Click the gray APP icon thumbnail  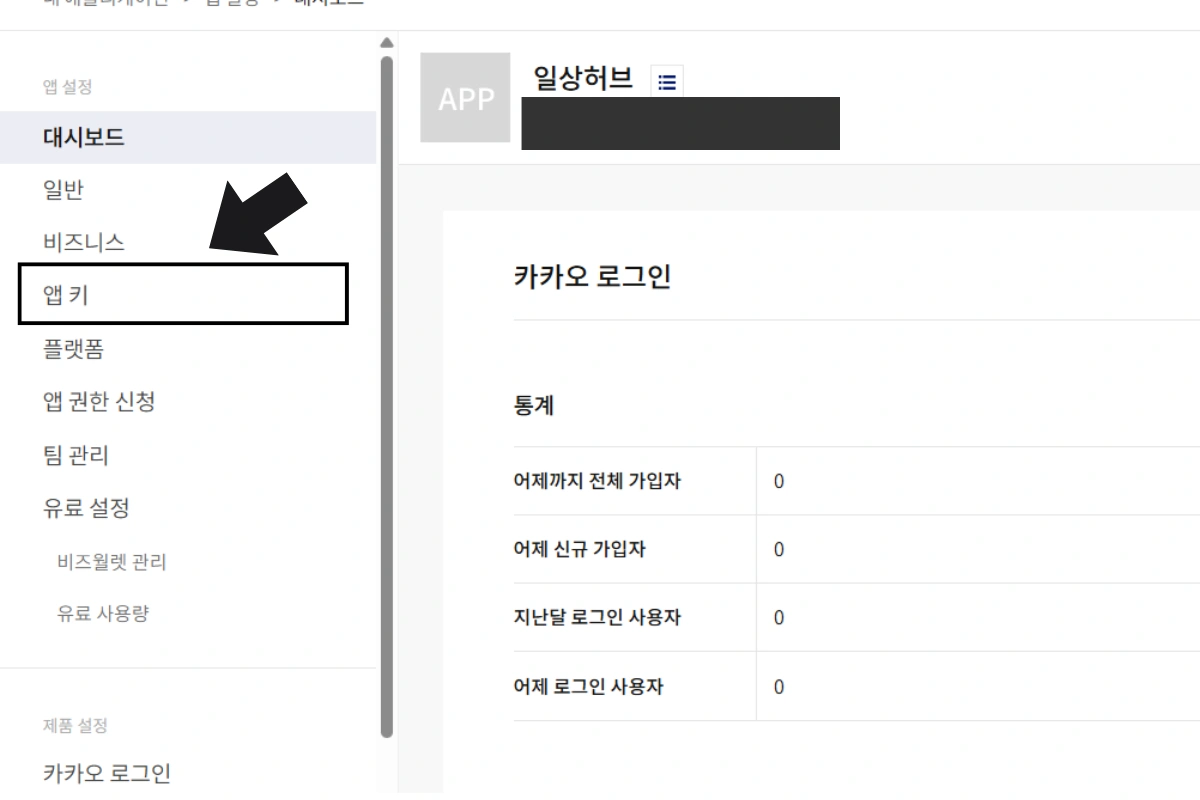point(465,98)
